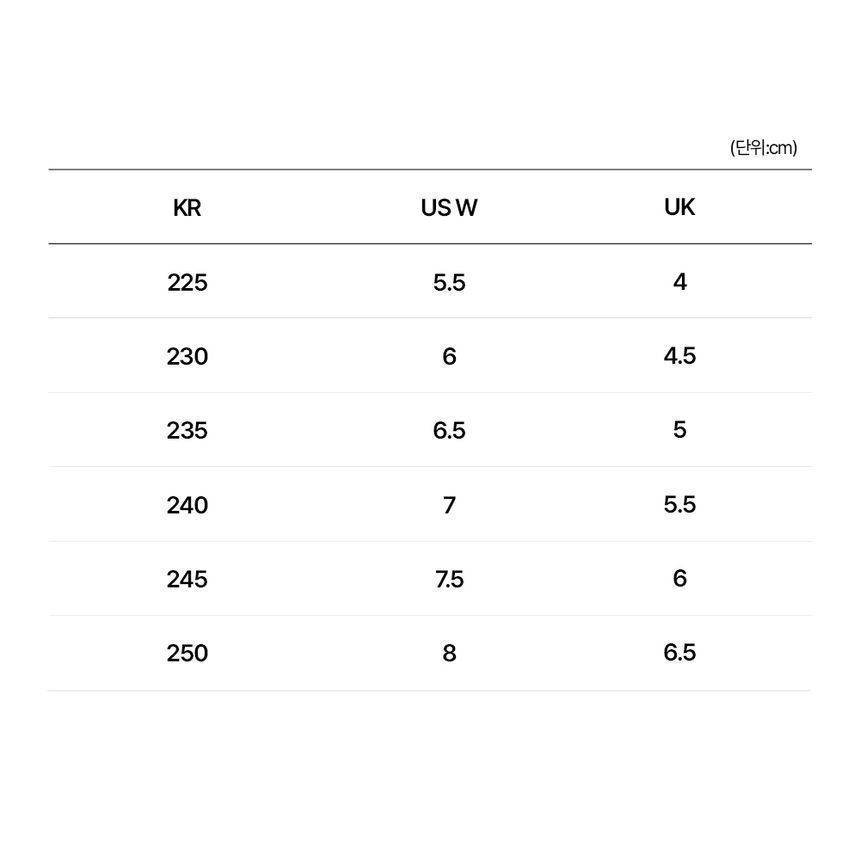The width and height of the screenshot is (860, 860).
Task: Click the UK value 4 cell
Action: (x=680, y=282)
